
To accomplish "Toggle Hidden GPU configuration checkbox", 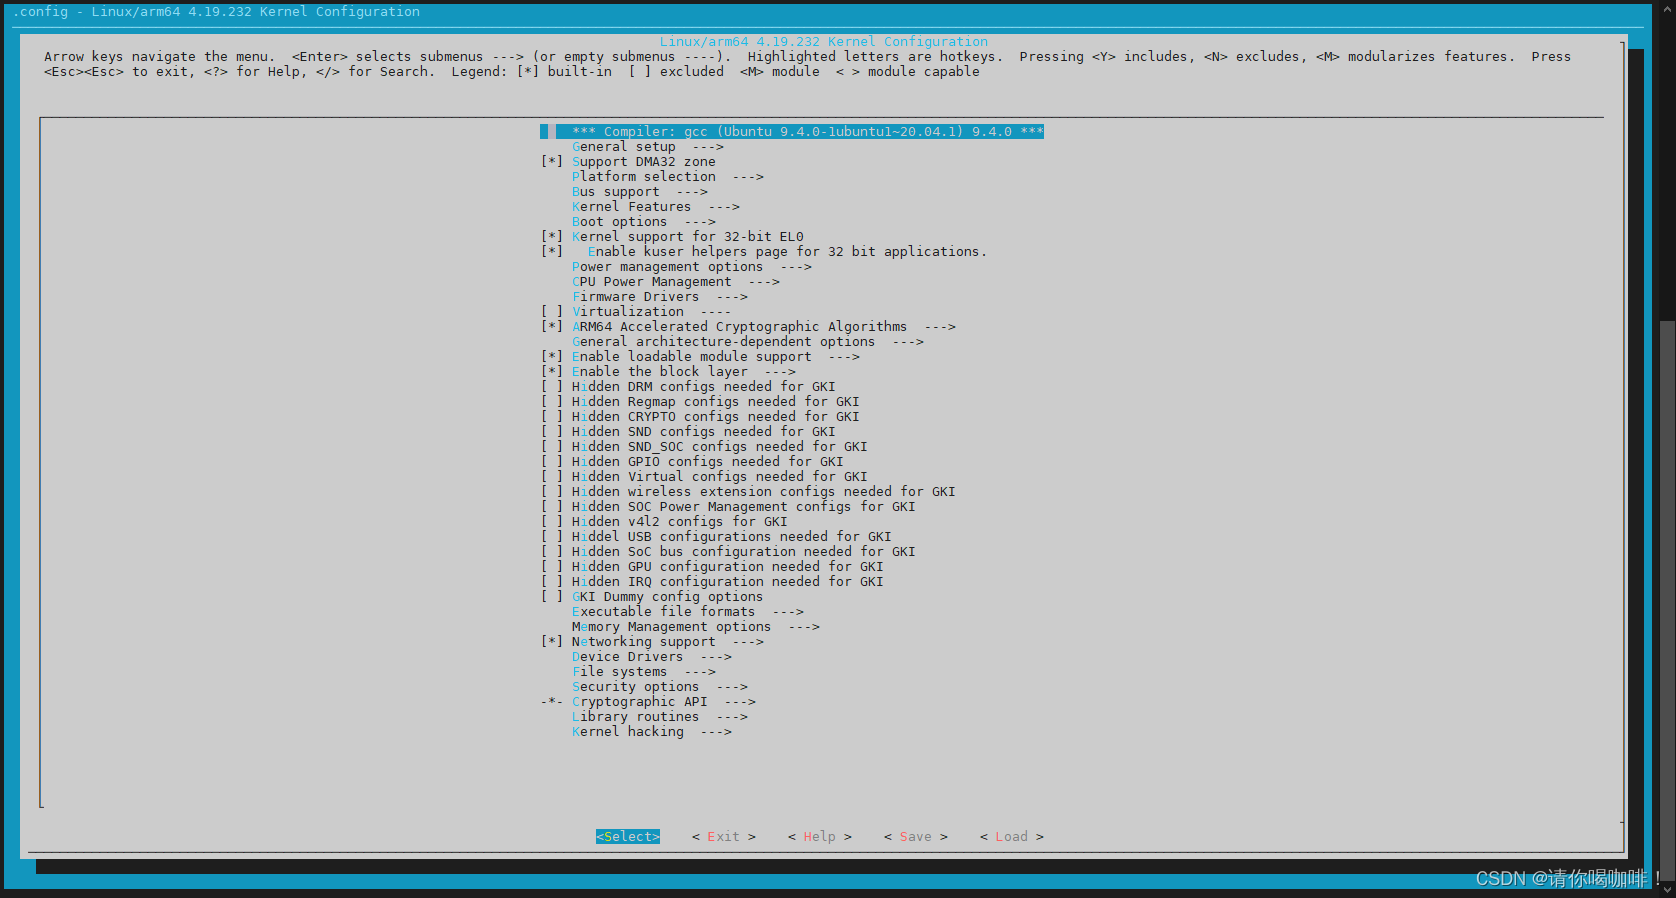I will pyautogui.click(x=552, y=567).
